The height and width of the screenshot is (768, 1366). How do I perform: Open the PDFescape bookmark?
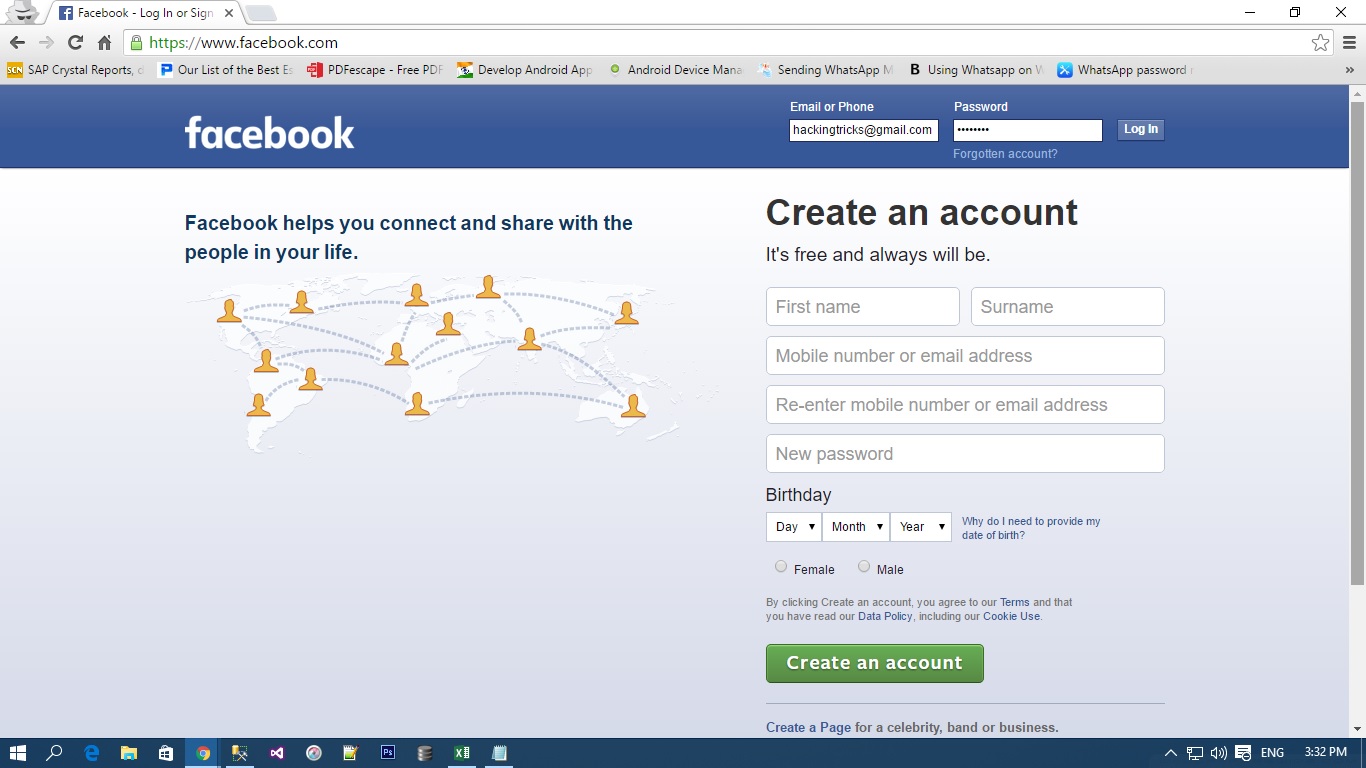375,70
